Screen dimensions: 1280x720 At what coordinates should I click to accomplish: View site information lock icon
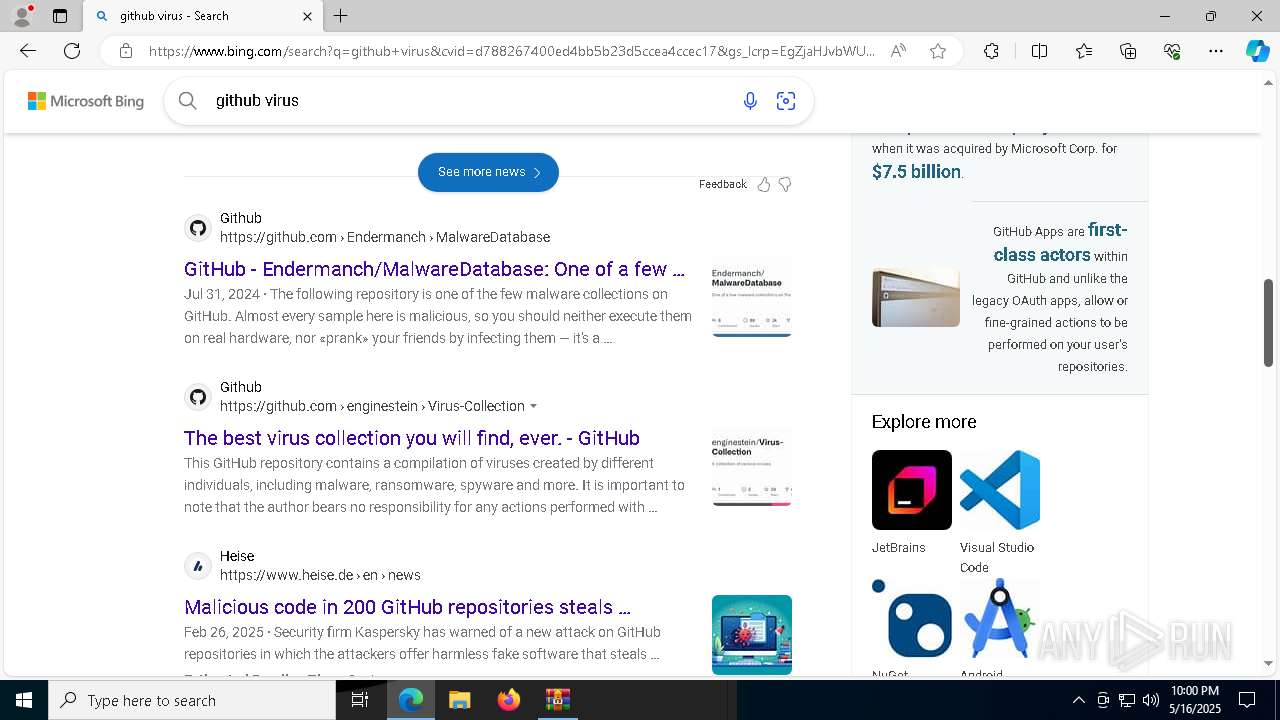pyautogui.click(x=125, y=51)
